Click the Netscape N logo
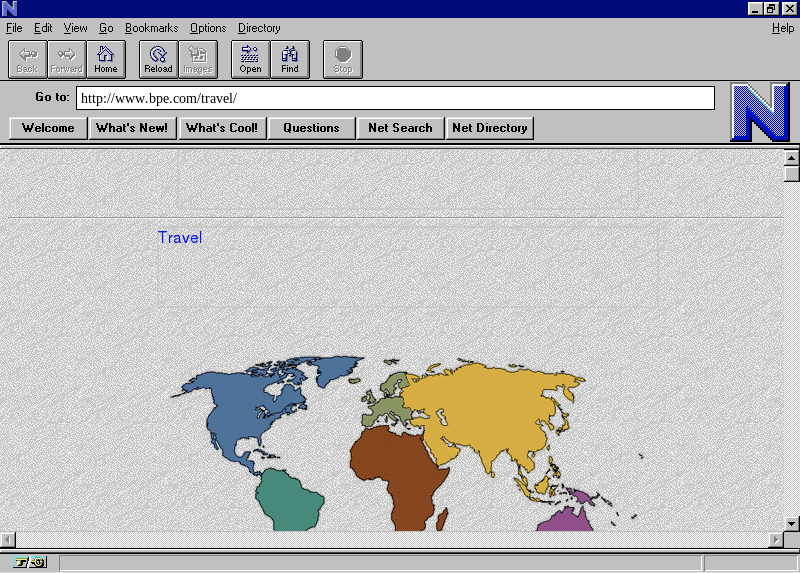The height and width of the screenshot is (573, 800). (759, 111)
